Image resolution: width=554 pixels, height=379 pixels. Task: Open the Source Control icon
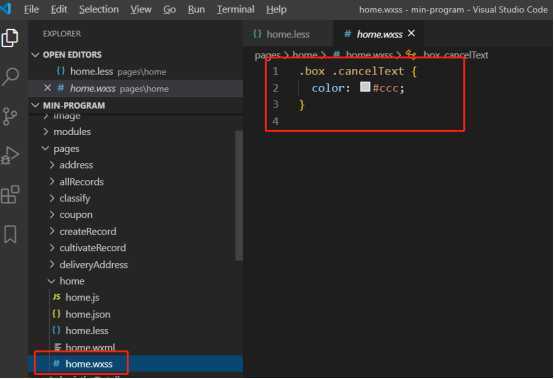10,116
